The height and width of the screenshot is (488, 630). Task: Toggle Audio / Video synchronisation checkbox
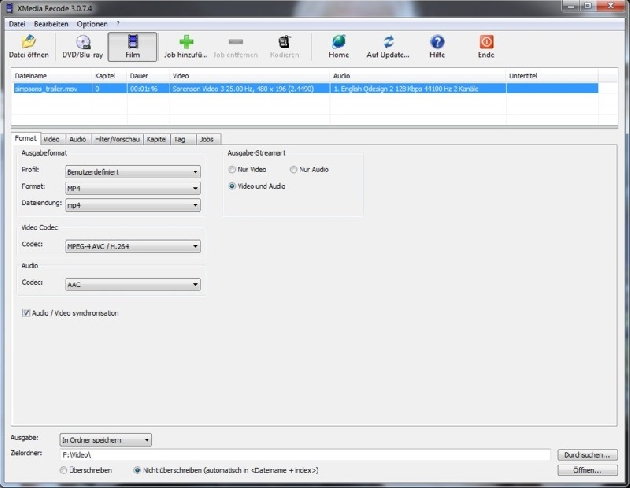pos(26,313)
